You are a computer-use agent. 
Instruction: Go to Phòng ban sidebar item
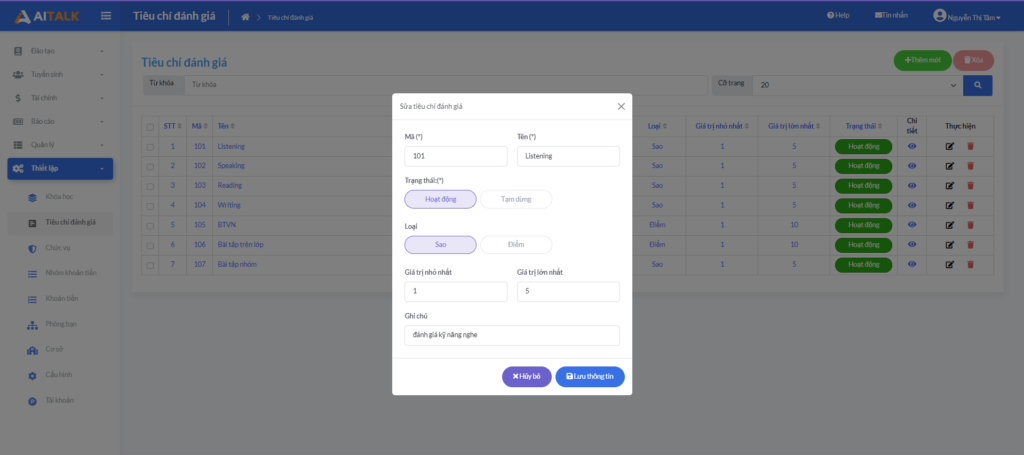pyautogui.click(x=61, y=324)
